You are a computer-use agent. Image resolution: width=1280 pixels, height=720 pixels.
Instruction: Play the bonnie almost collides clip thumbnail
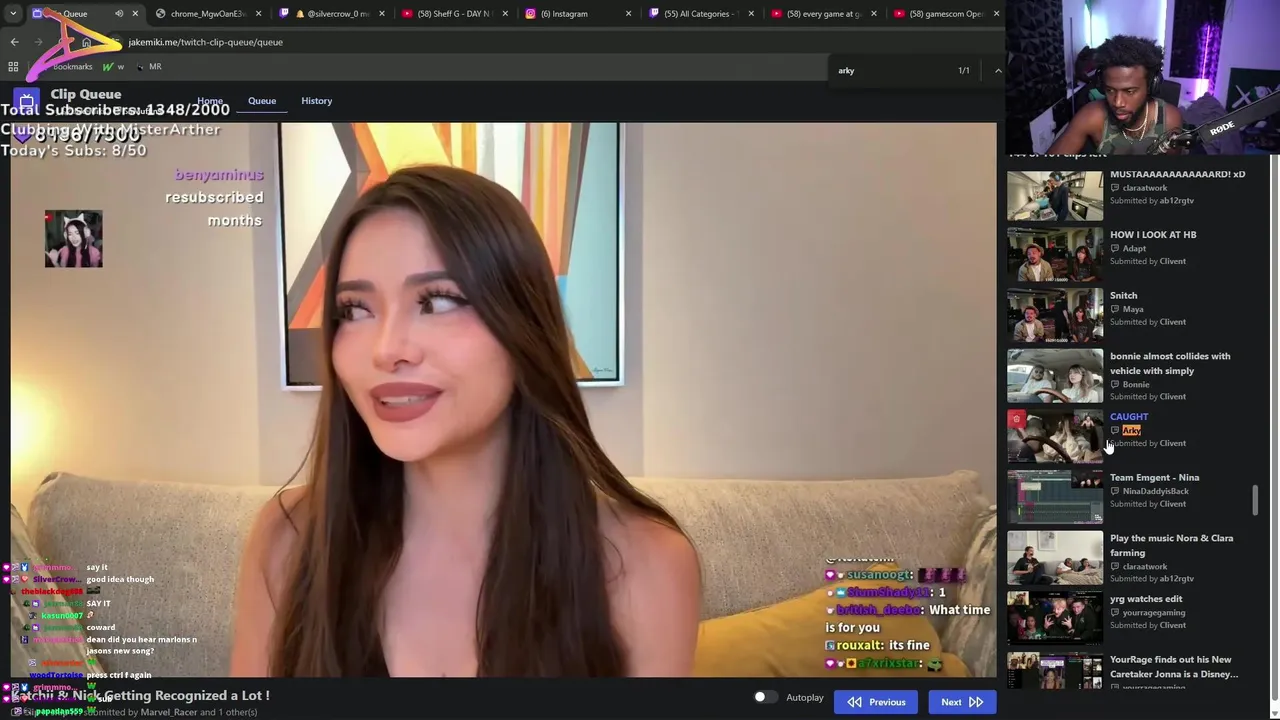(1055, 377)
